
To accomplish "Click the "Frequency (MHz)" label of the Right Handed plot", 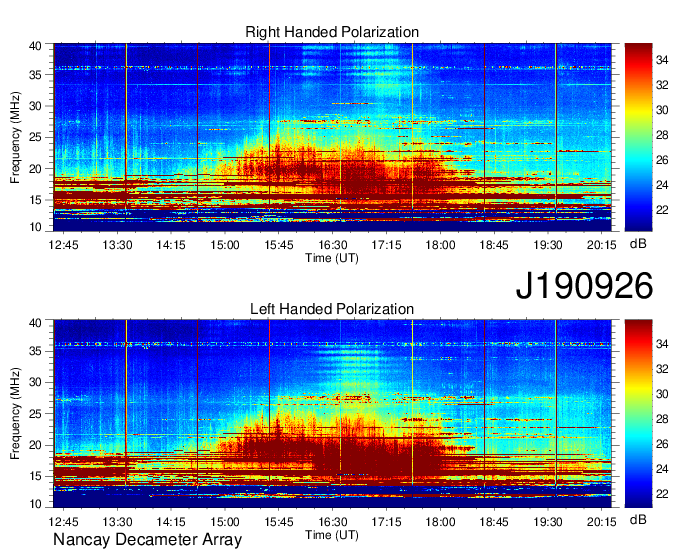I will (x=15, y=137).
